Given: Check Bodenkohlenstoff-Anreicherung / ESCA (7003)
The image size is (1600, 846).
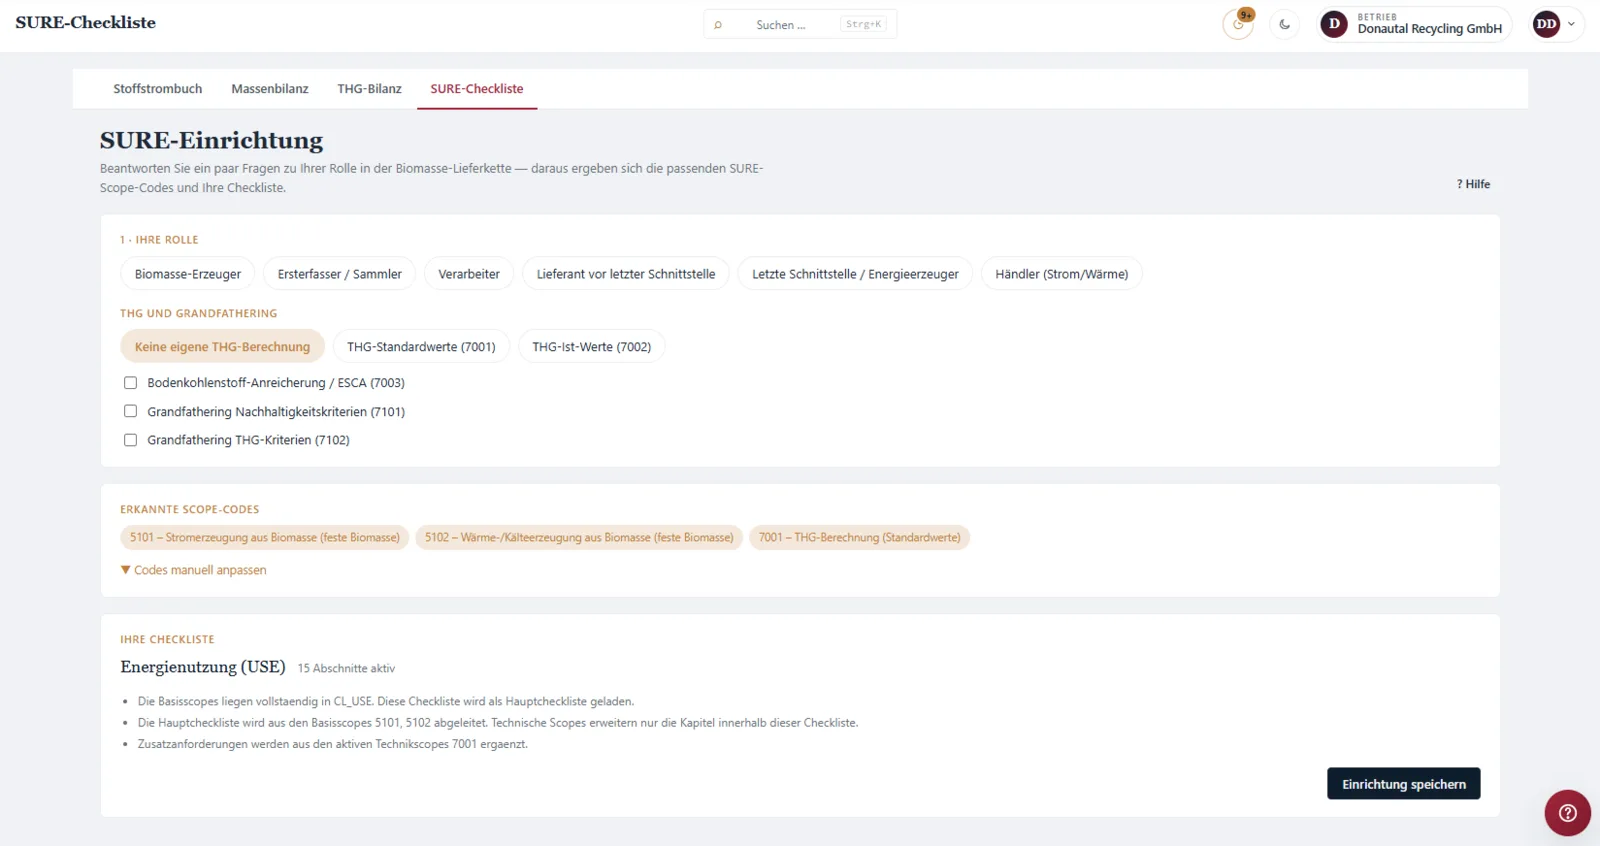Looking at the screenshot, I should pos(130,383).
